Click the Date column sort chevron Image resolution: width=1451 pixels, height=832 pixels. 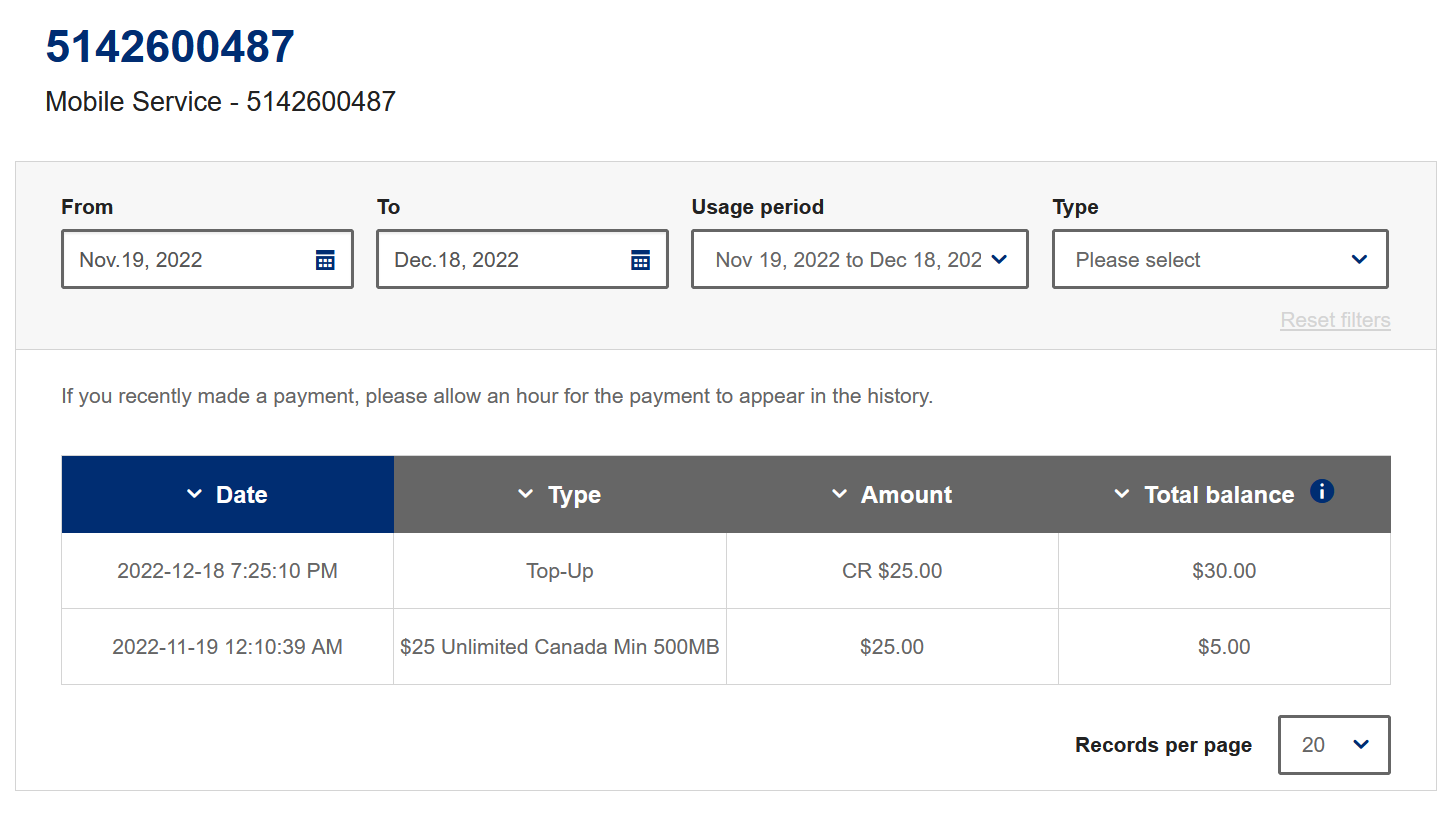pos(194,495)
